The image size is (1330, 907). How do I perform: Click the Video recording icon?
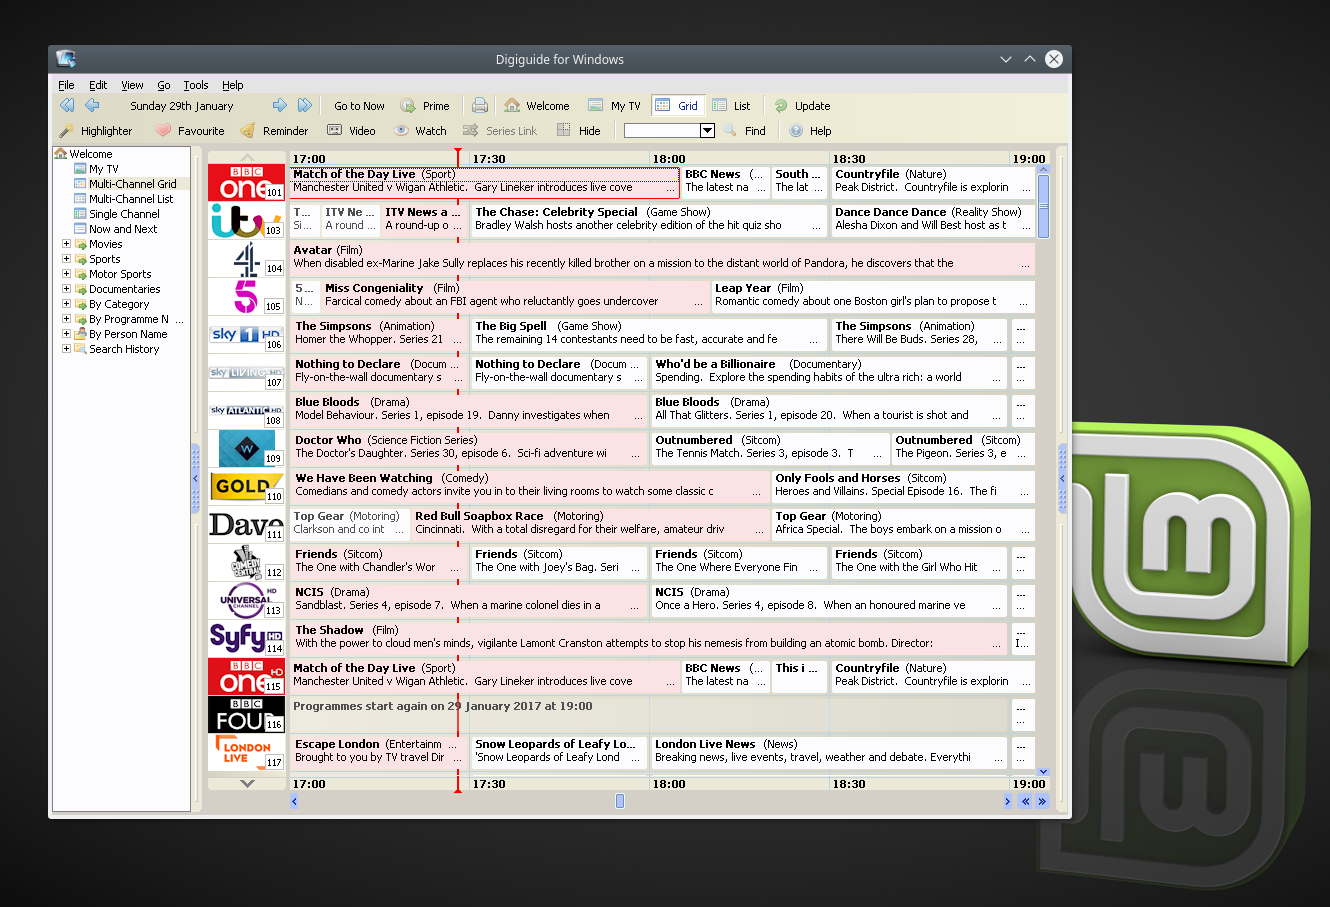coord(352,130)
